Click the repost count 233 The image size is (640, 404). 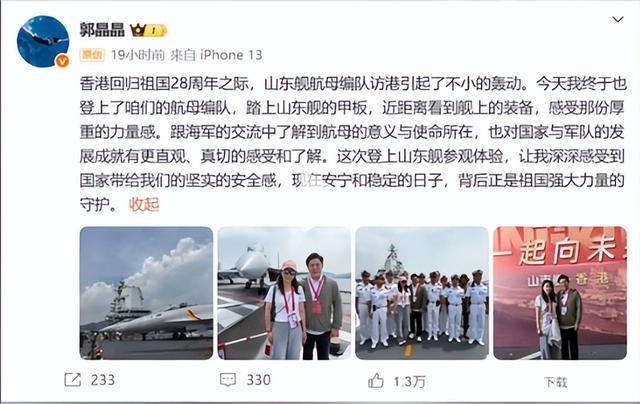click(103, 380)
